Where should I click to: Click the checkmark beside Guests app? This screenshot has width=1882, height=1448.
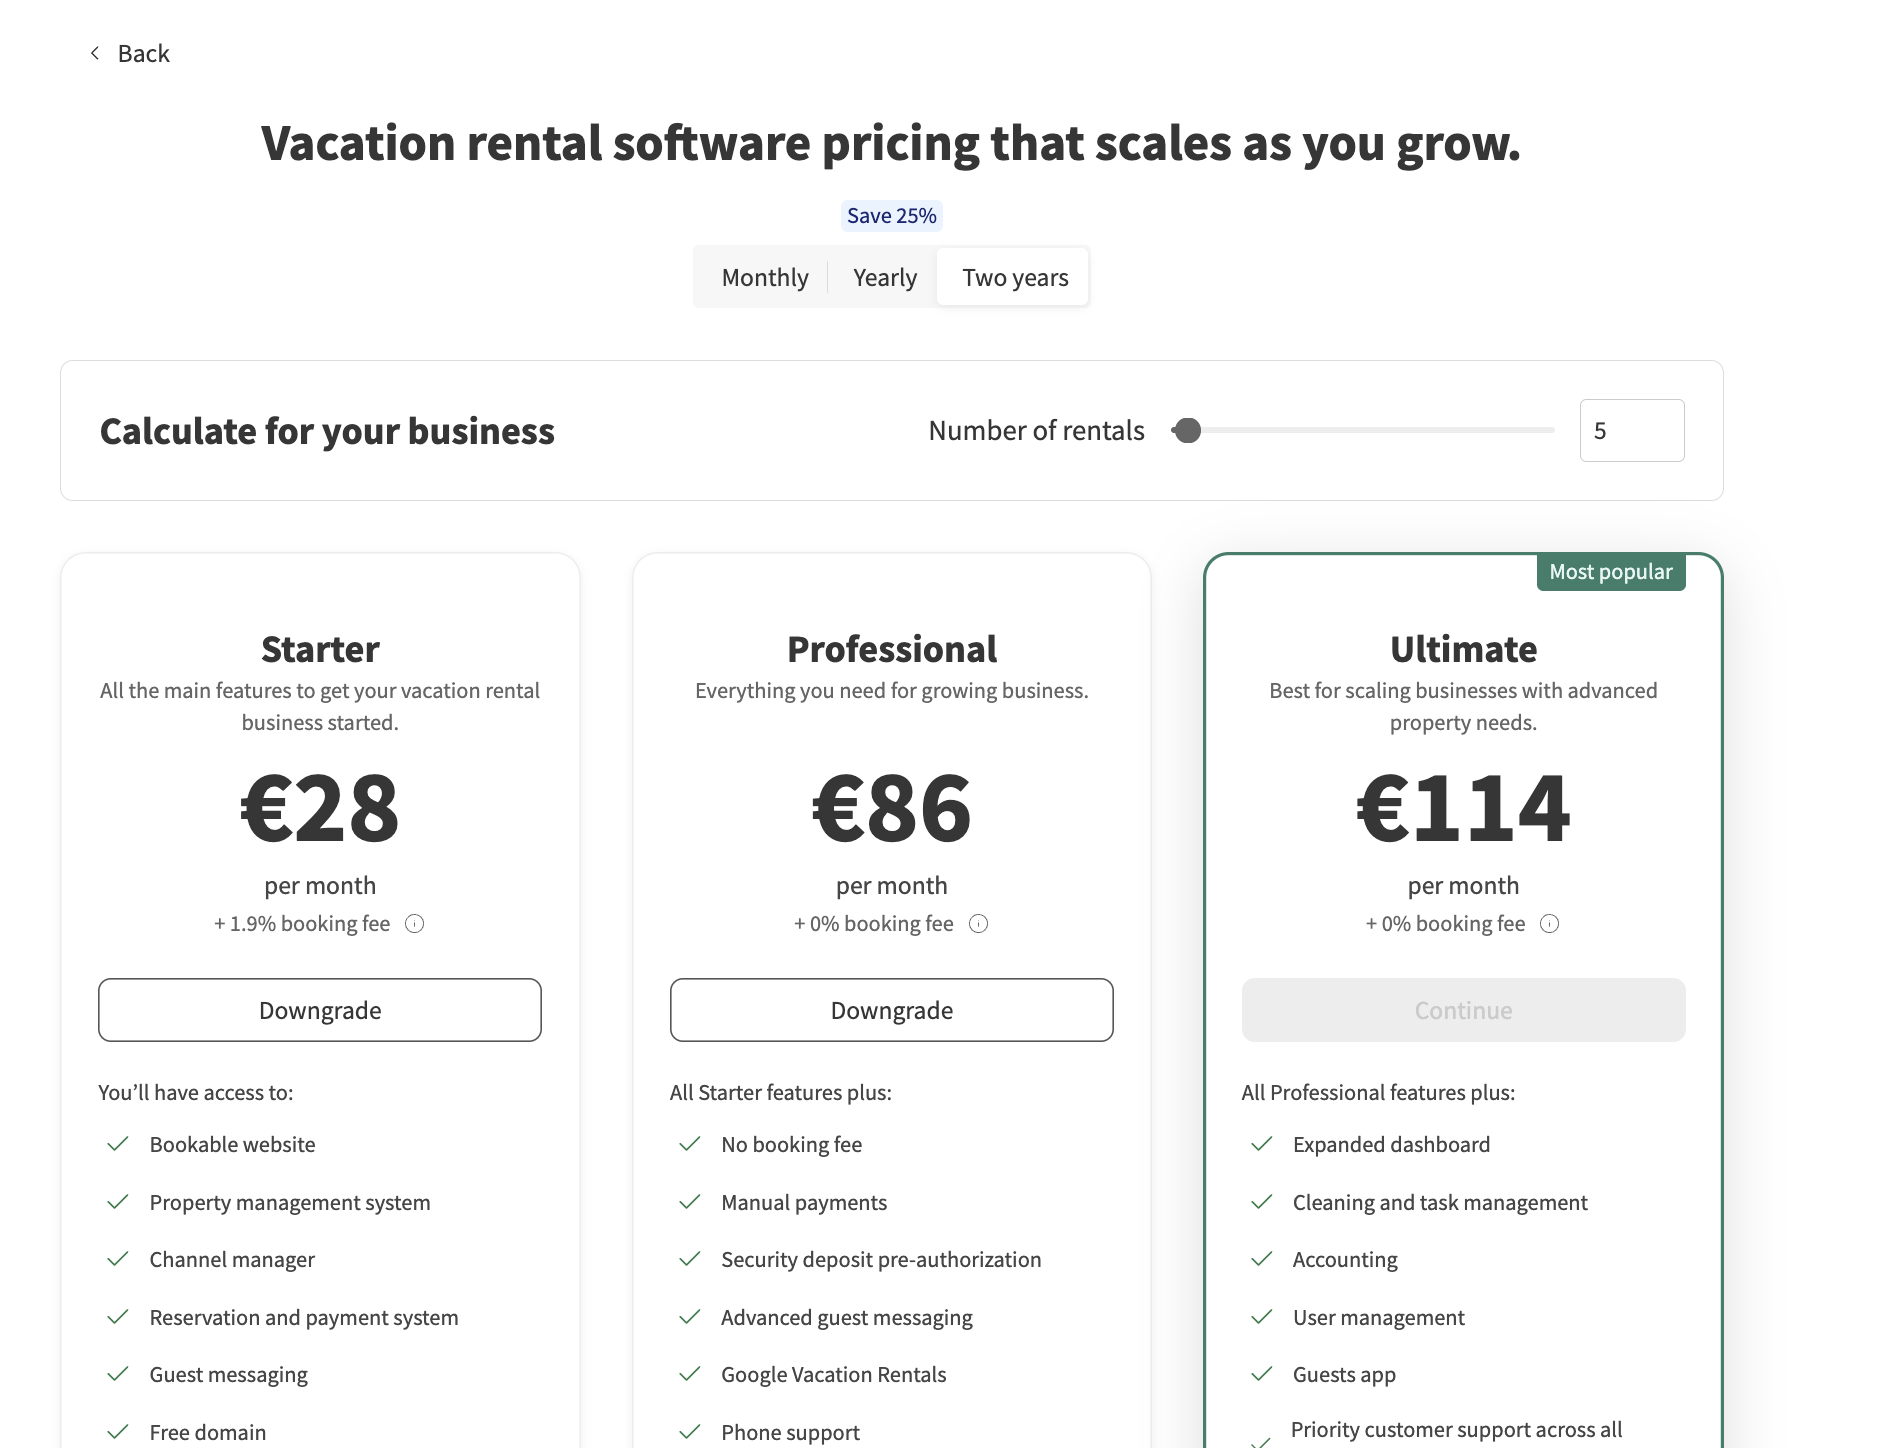(1262, 1374)
